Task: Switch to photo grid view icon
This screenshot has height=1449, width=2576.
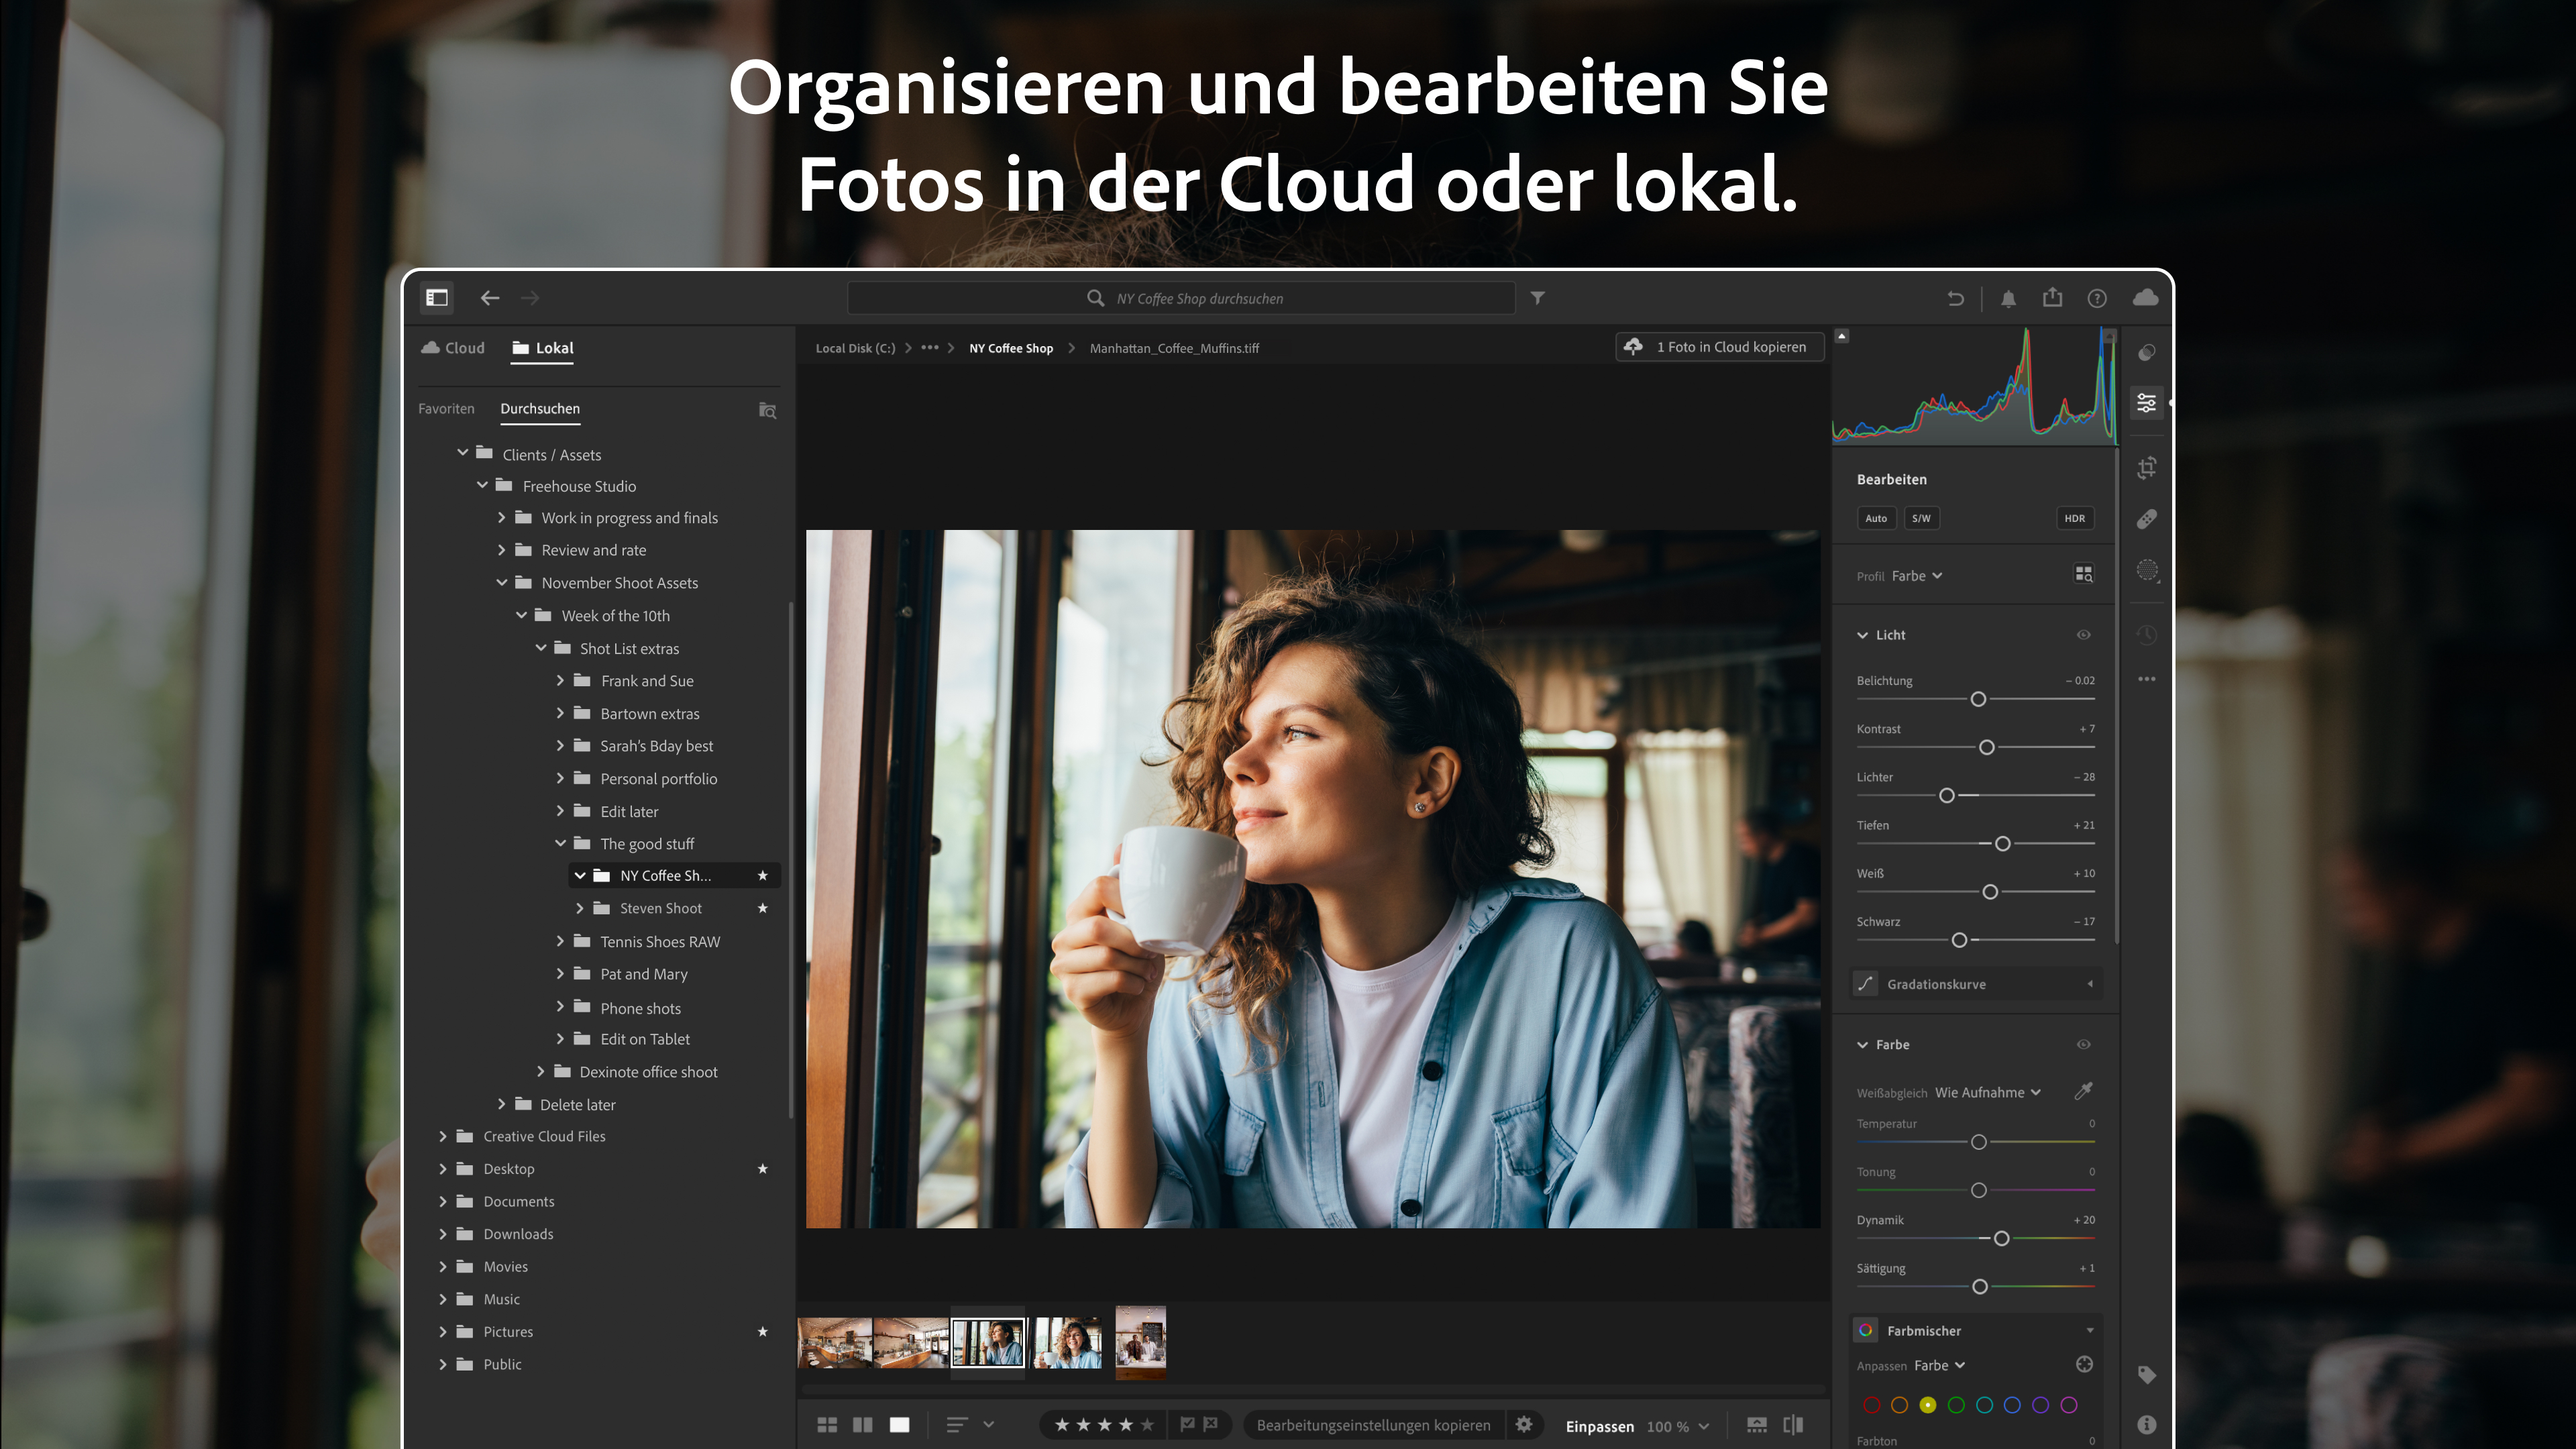Action: pyautogui.click(x=827, y=1425)
